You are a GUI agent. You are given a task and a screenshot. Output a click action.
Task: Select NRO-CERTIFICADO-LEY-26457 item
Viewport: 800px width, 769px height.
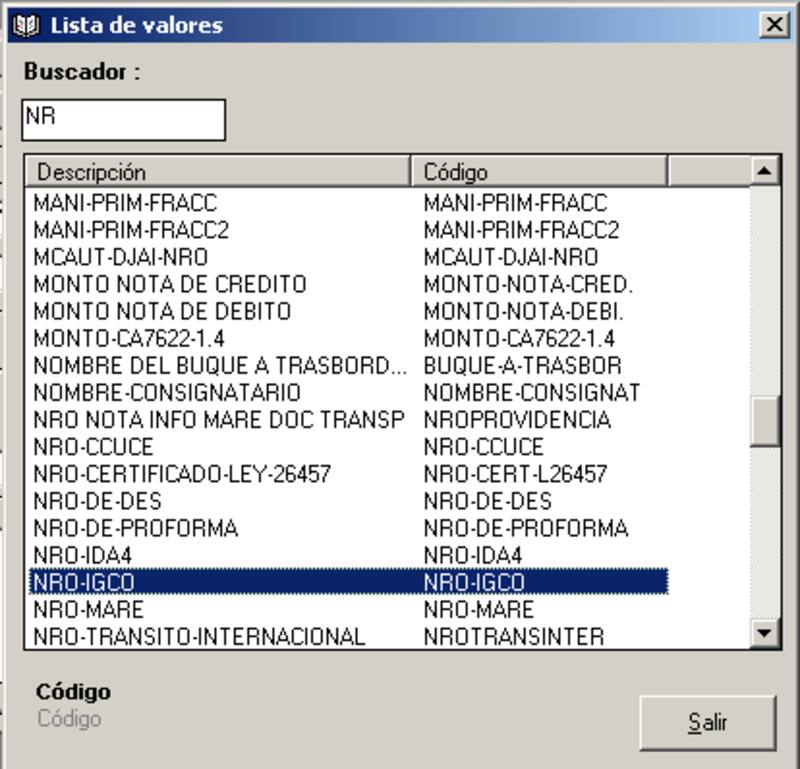182,474
